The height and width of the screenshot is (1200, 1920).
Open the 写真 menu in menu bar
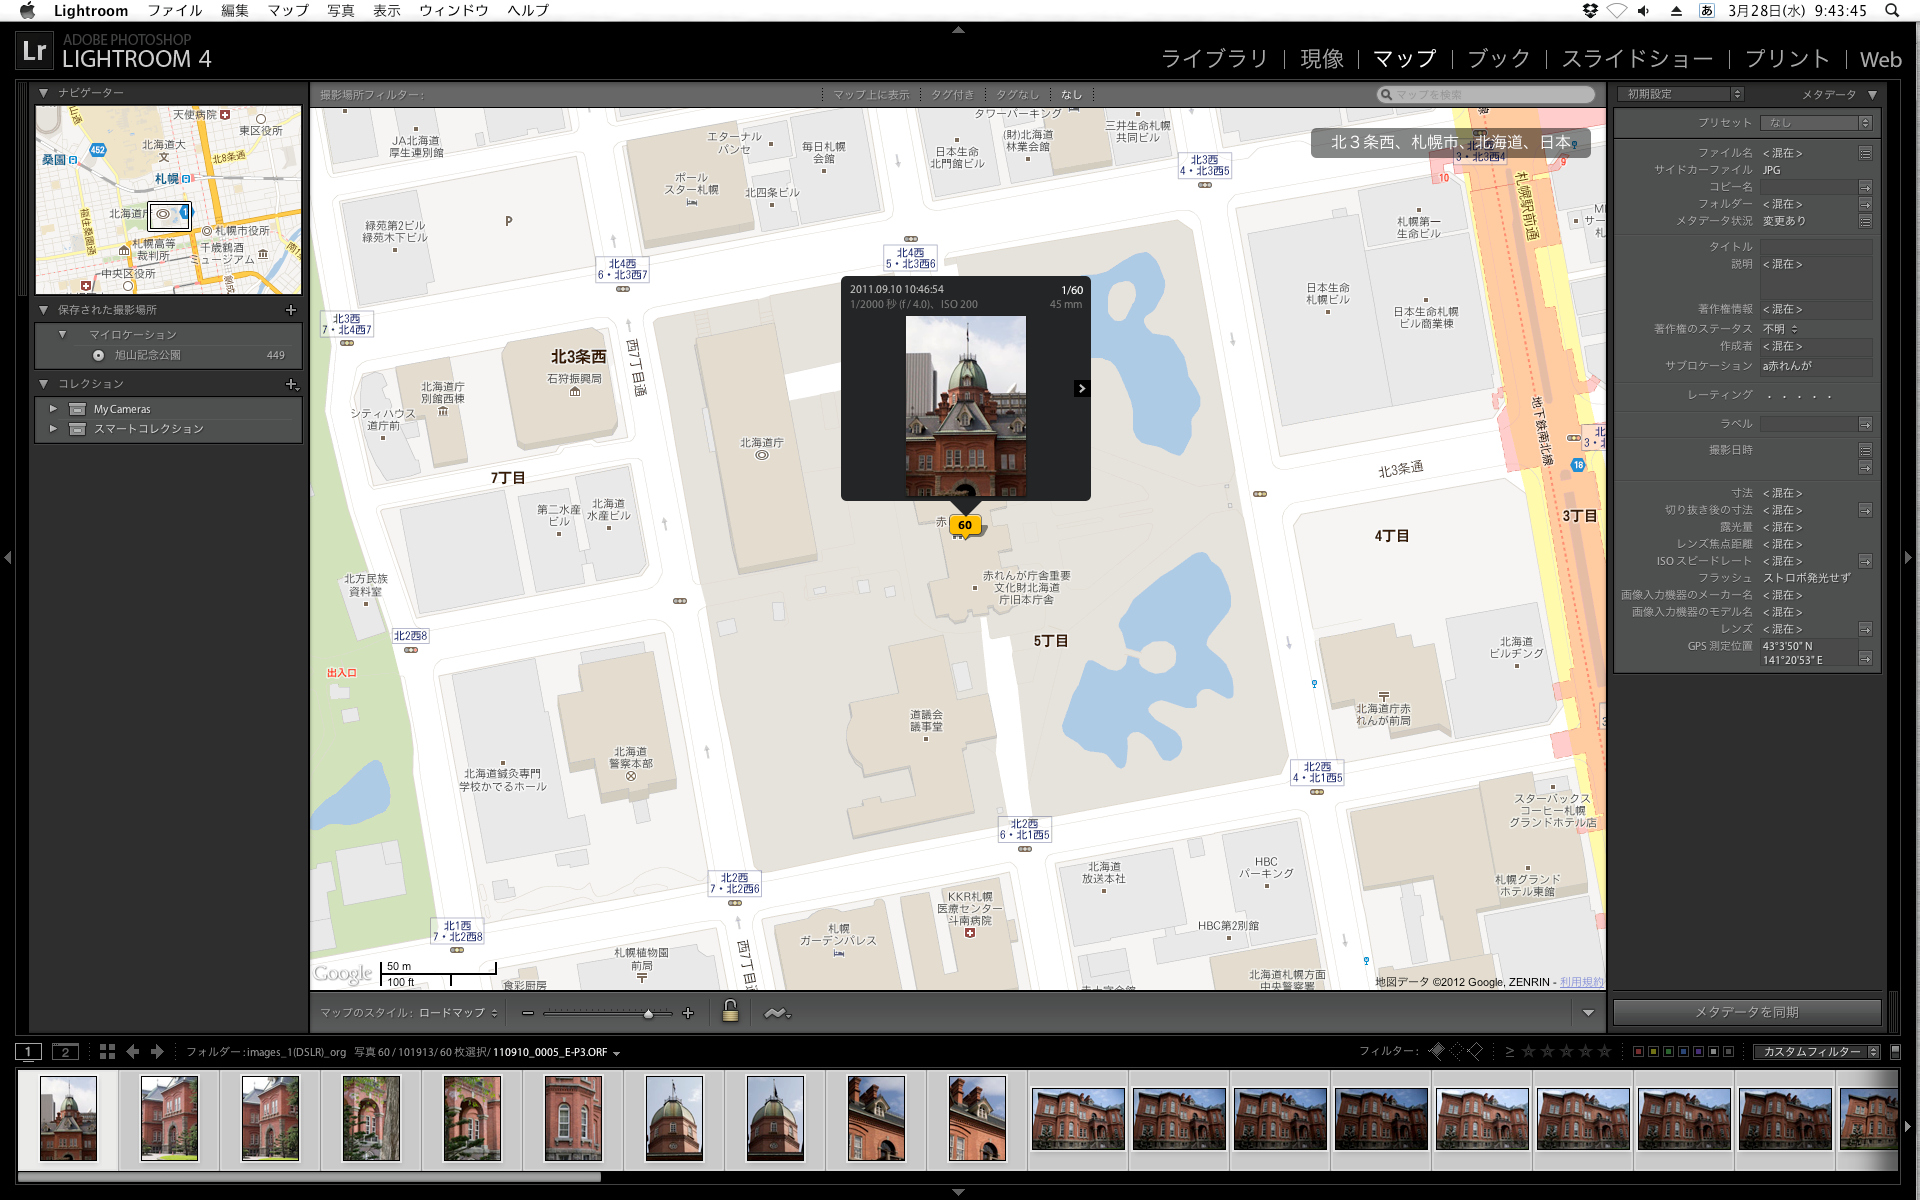point(340,10)
